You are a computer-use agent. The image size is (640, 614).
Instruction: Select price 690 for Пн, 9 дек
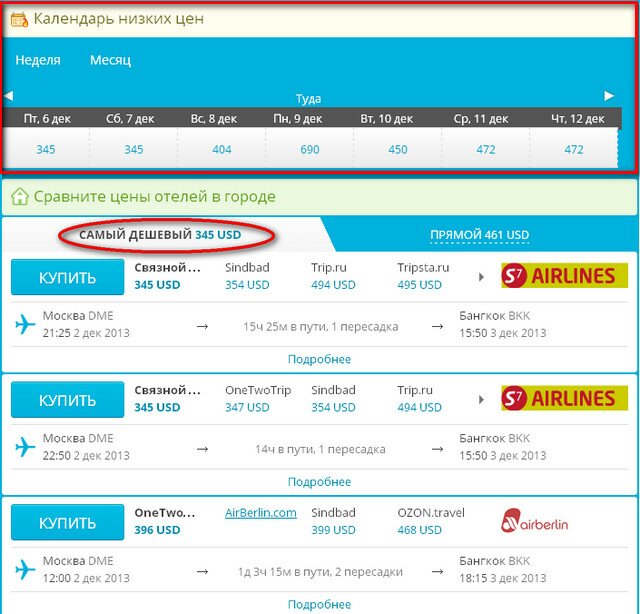point(310,149)
